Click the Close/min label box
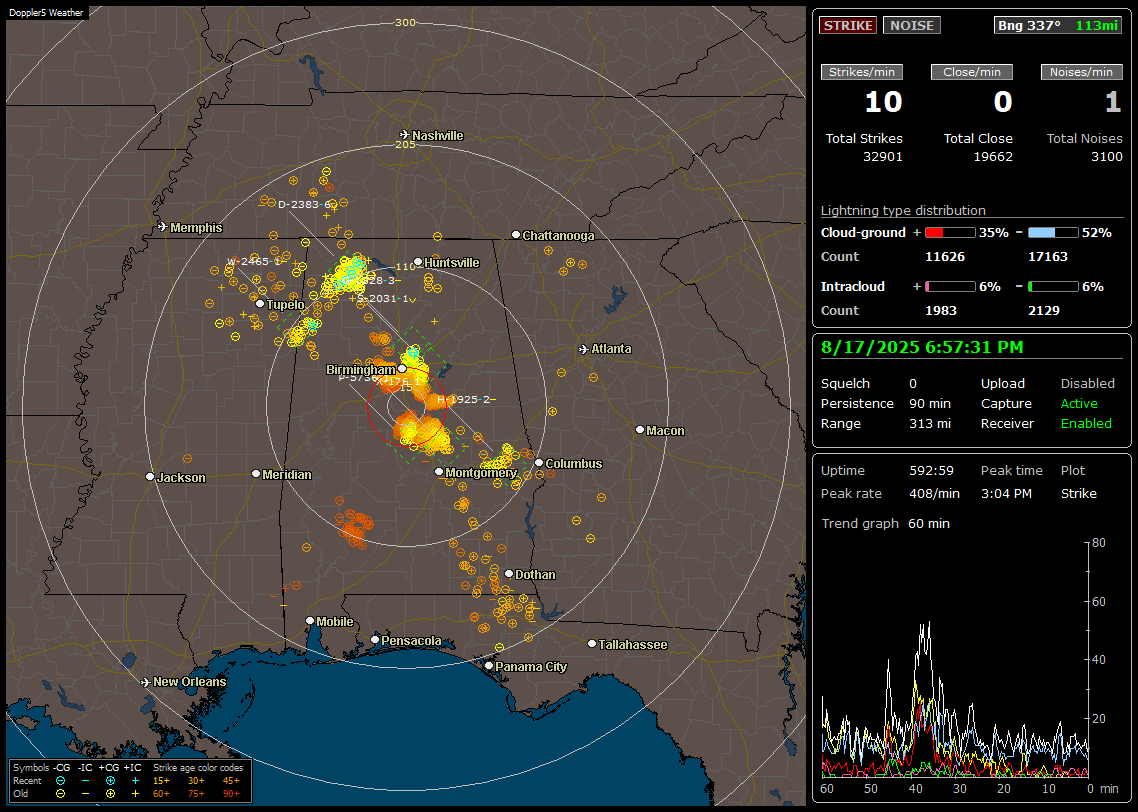This screenshot has height=812, width=1138. point(972,72)
